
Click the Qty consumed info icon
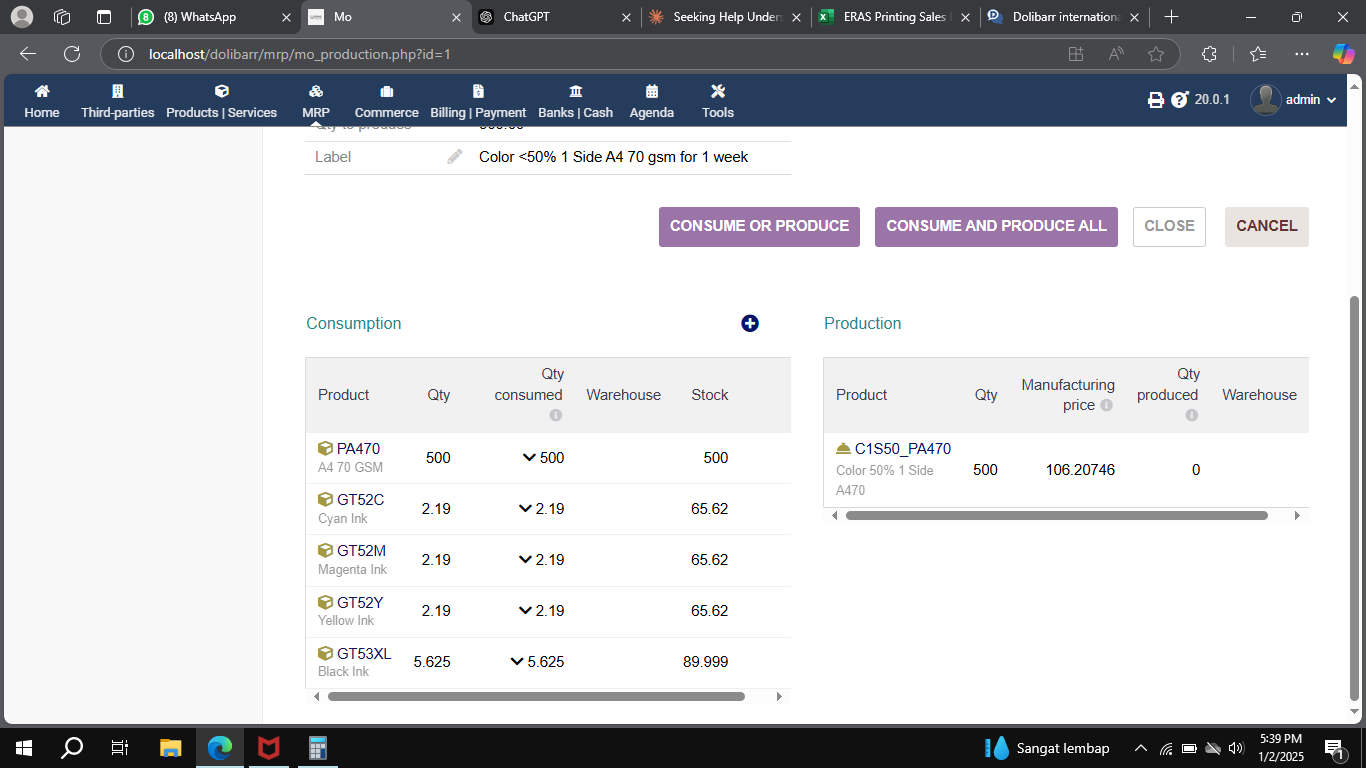556,415
